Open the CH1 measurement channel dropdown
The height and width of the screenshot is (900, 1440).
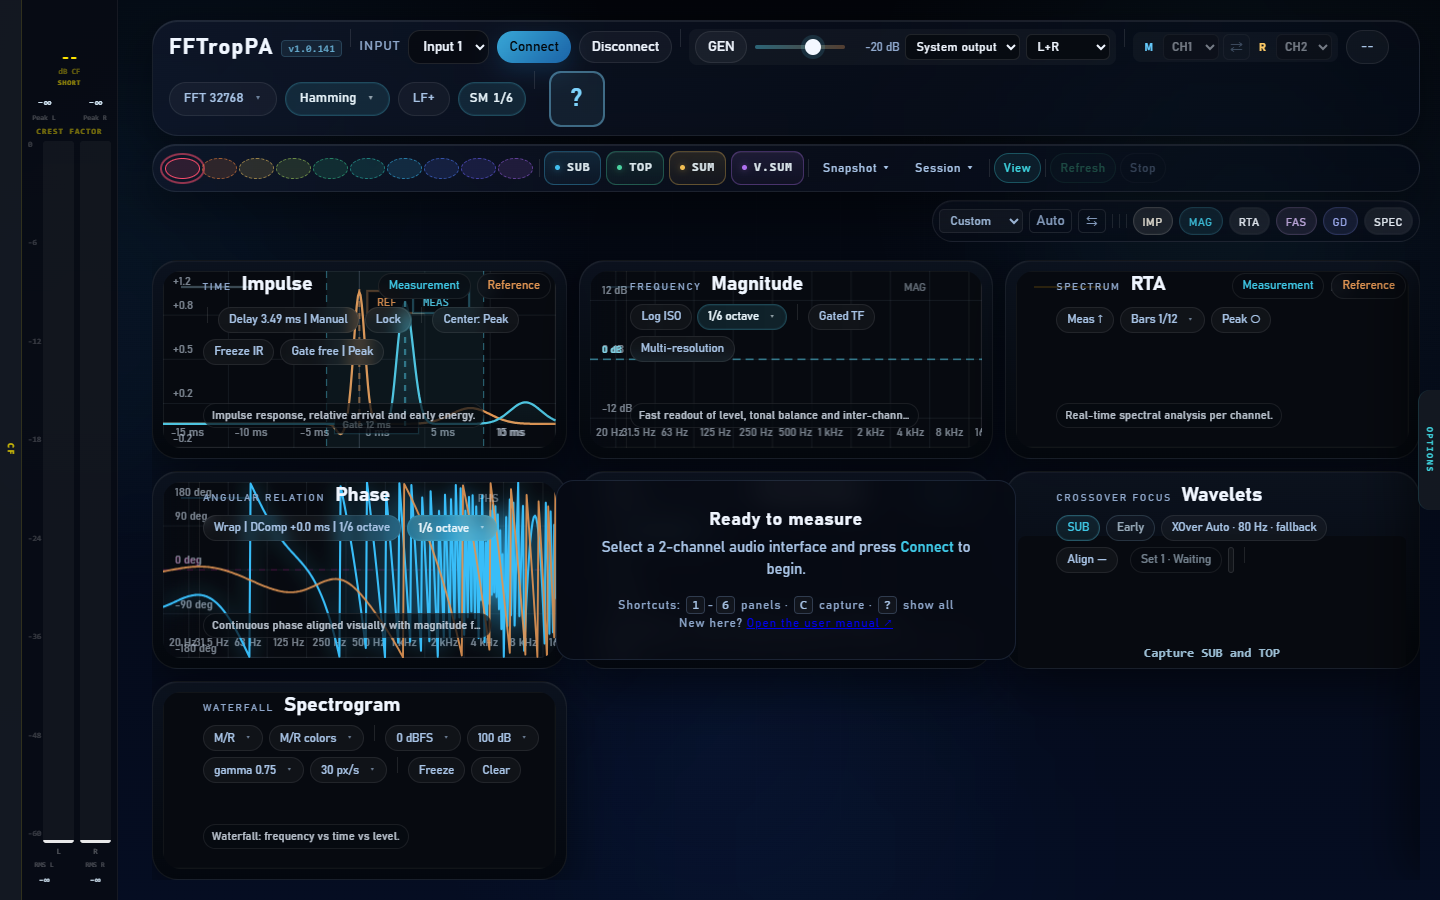tap(1191, 47)
